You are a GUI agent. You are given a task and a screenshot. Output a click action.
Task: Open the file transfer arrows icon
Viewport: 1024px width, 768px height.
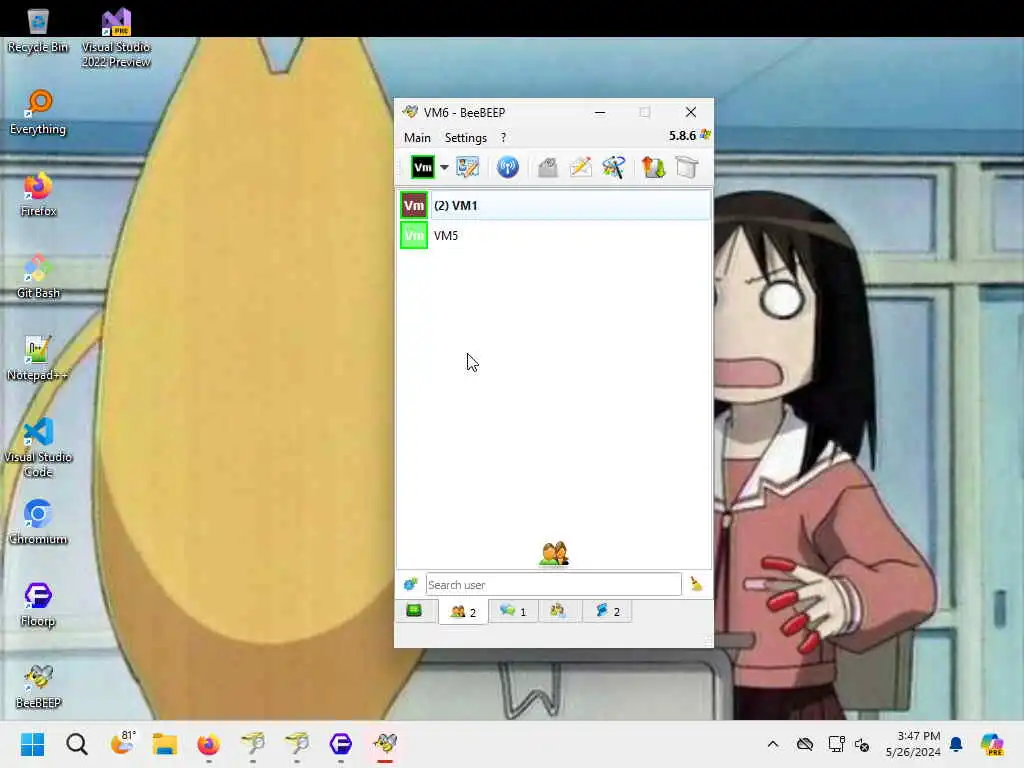[653, 168]
